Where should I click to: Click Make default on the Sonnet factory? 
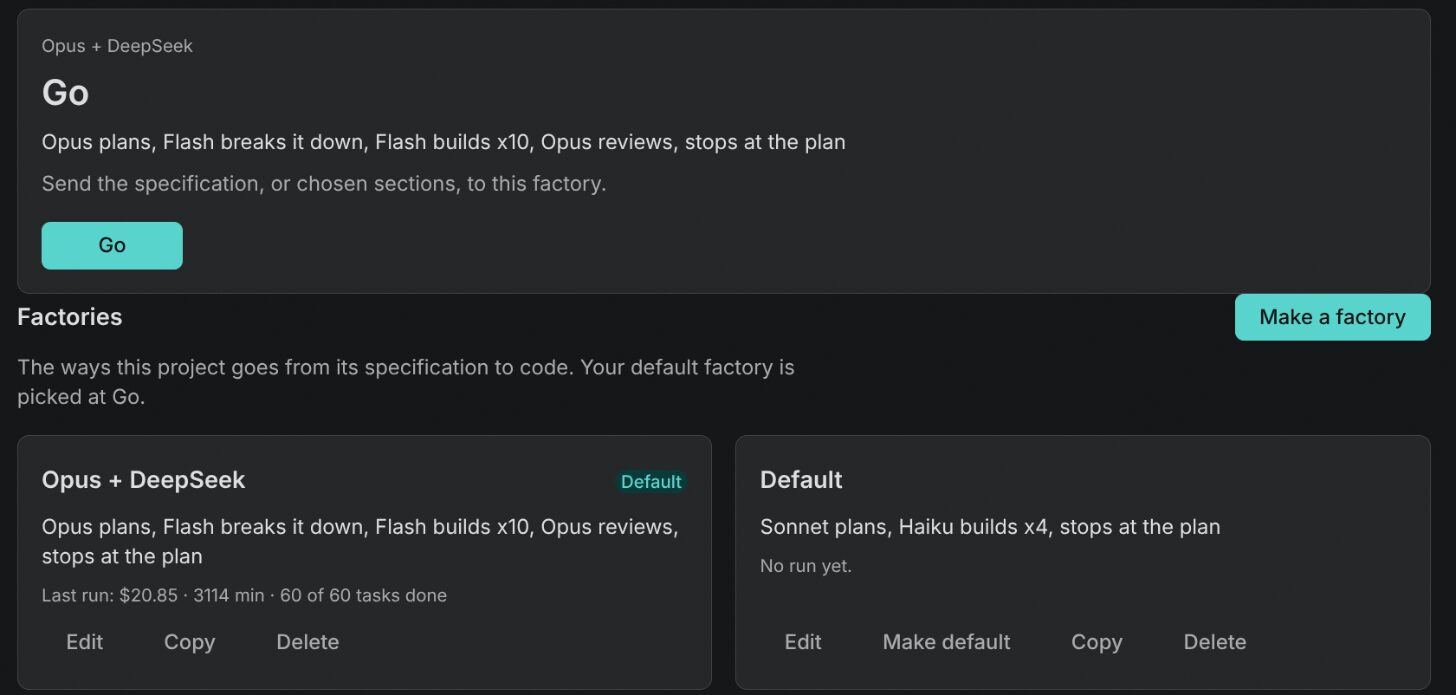point(947,642)
